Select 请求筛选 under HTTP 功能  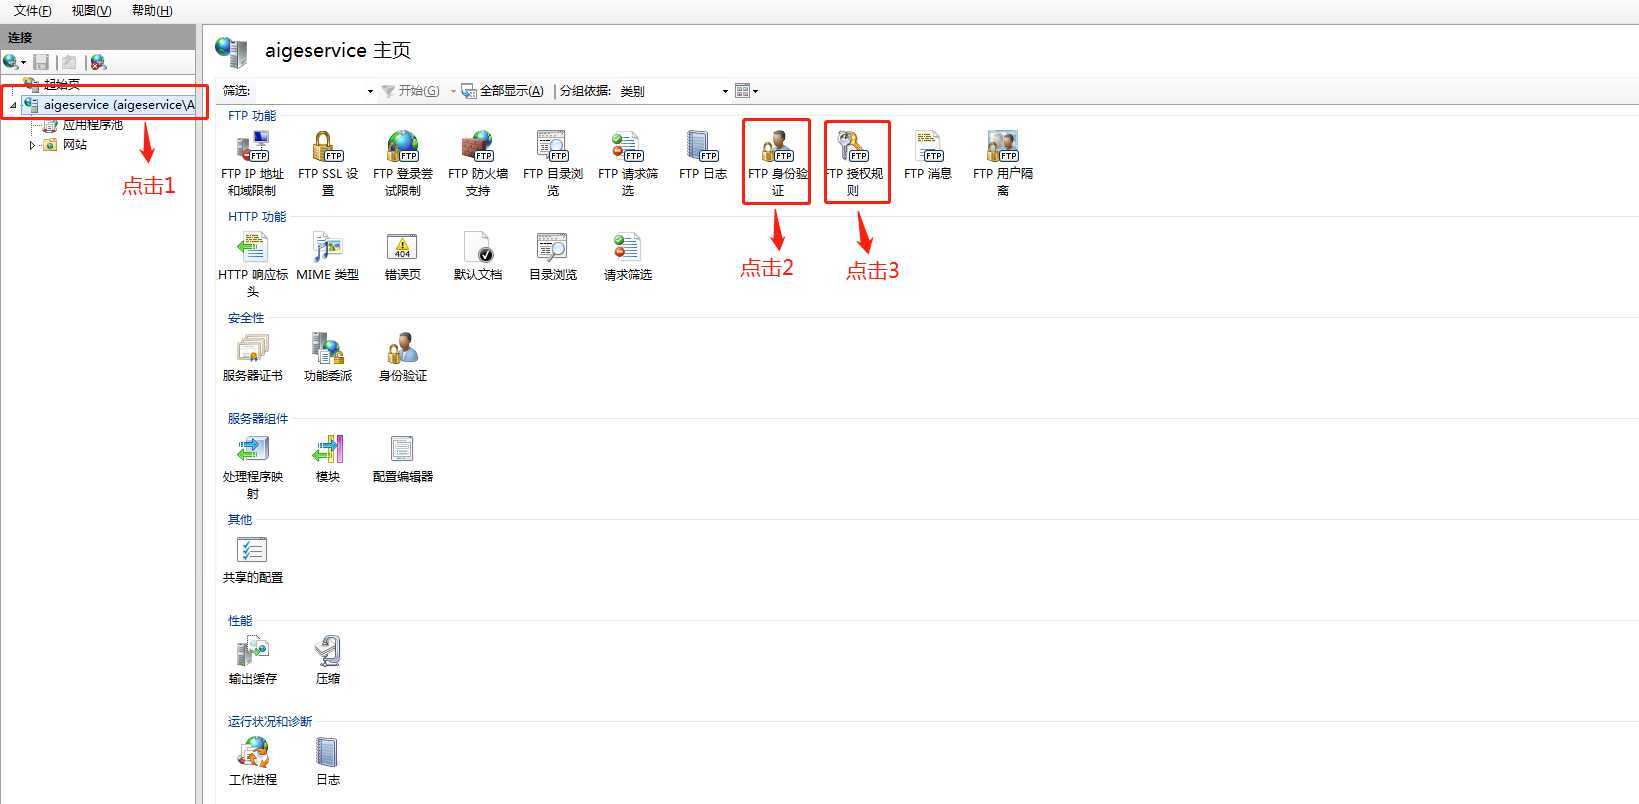[x=627, y=257]
